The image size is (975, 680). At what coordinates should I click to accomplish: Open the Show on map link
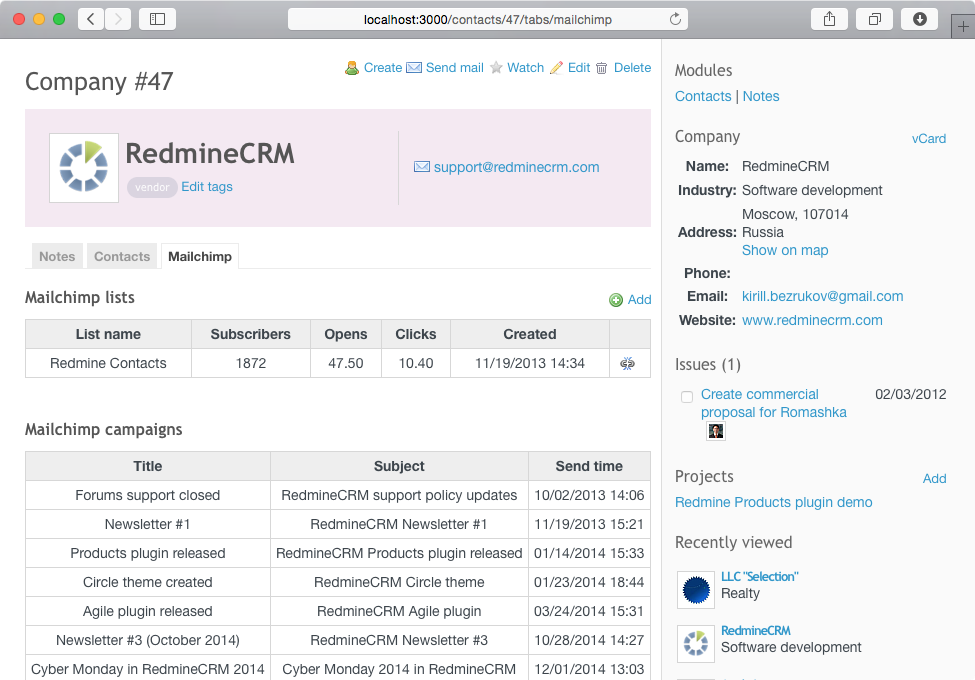(x=785, y=251)
